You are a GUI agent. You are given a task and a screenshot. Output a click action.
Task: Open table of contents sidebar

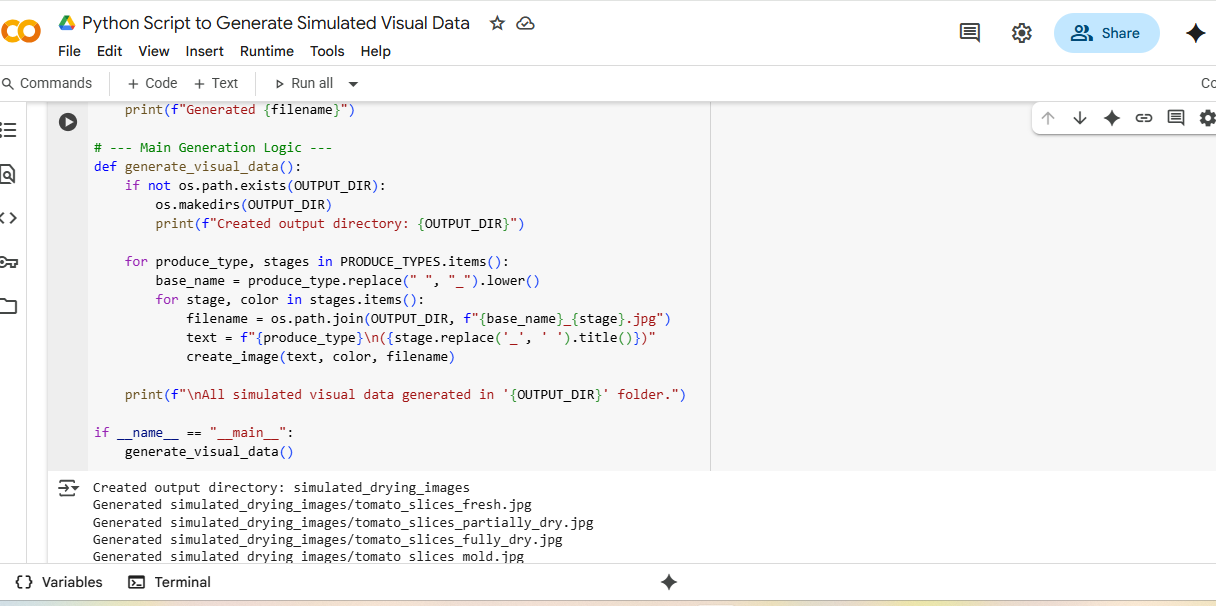(8, 130)
